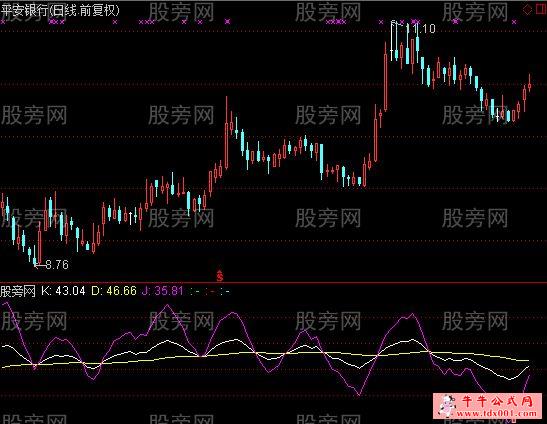Click the 牛牛公式网 logo banner
547x424 pixels.
pyautogui.click(x=488, y=406)
